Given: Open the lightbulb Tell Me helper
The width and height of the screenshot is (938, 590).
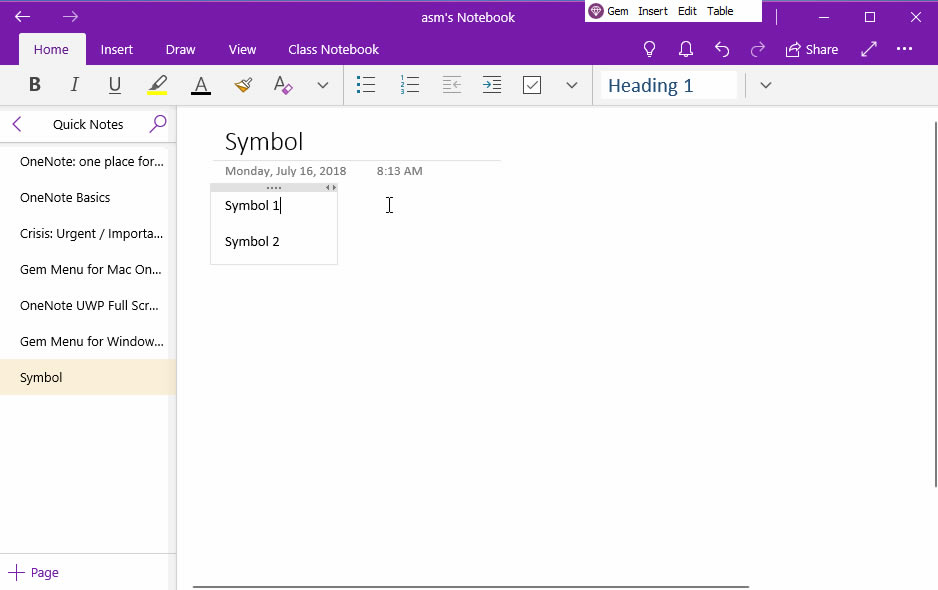Looking at the screenshot, I should (649, 48).
